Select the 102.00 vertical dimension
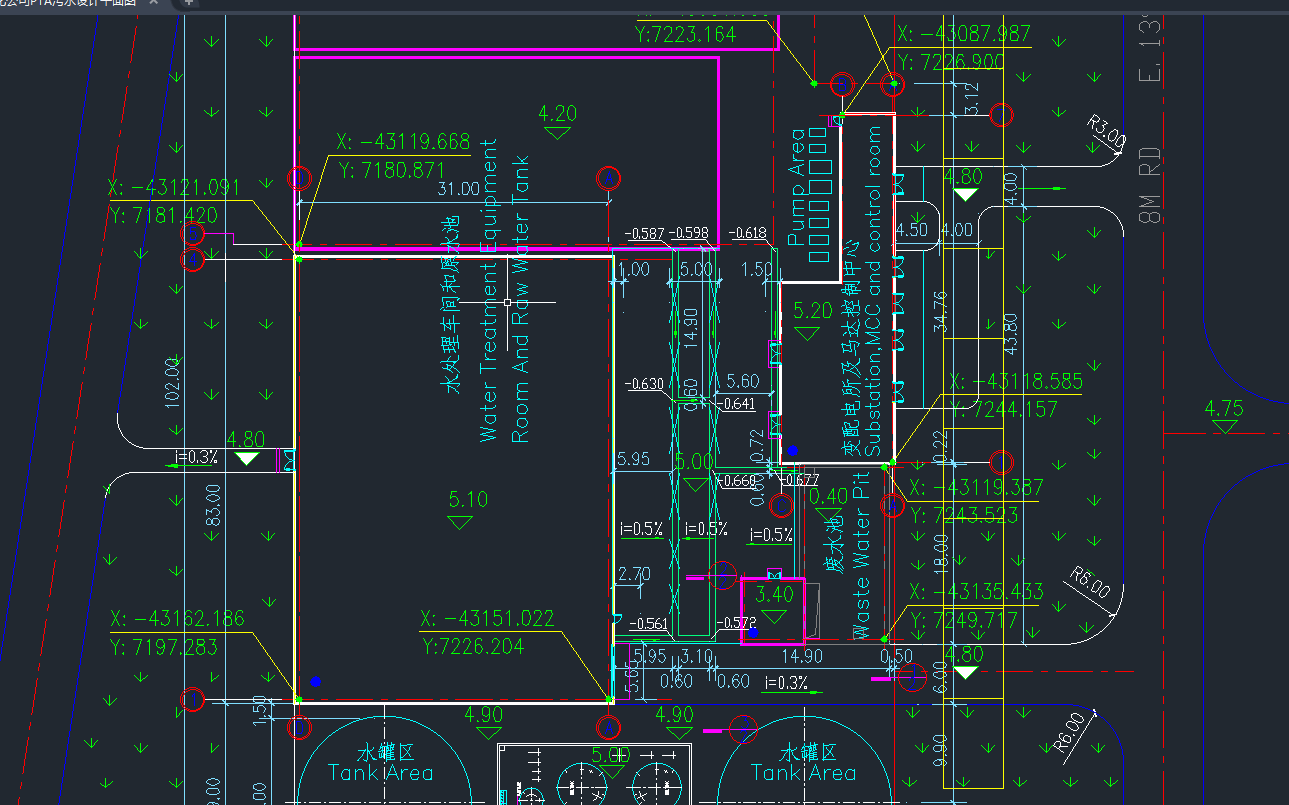Viewport: 1289px width, 805px height. click(x=172, y=382)
